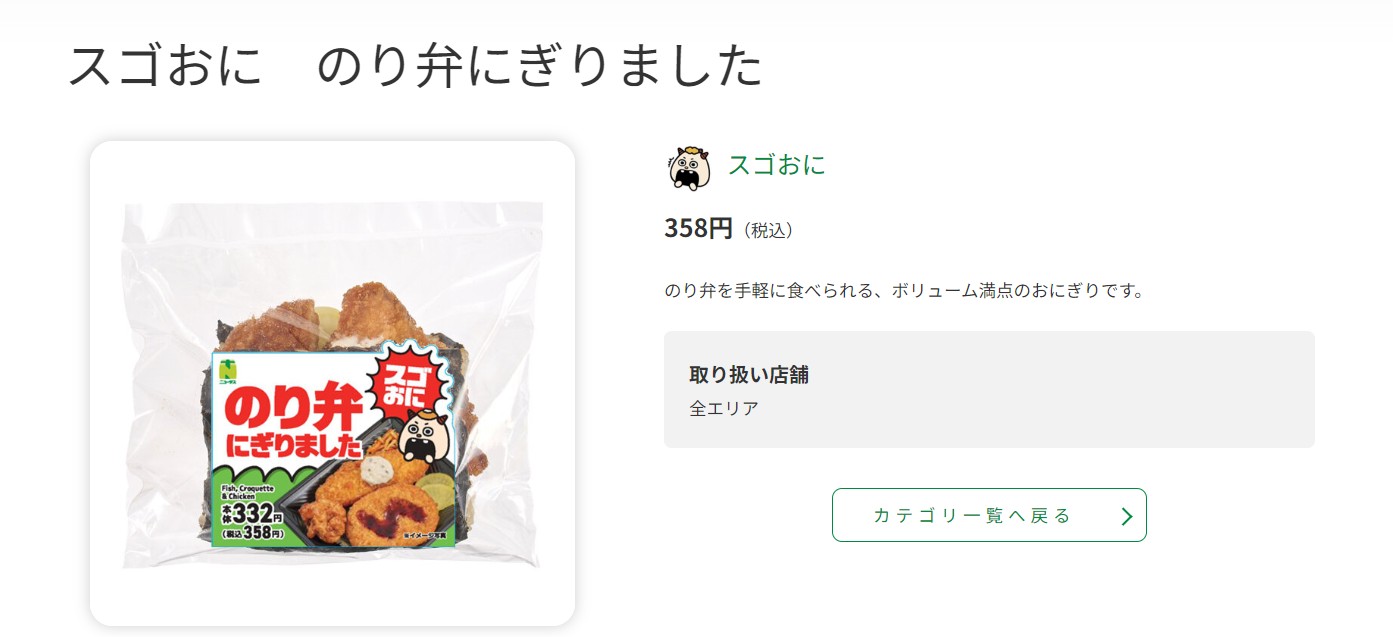Click the screaming mascot character on the package label
The image size is (1393, 637).
426,439
